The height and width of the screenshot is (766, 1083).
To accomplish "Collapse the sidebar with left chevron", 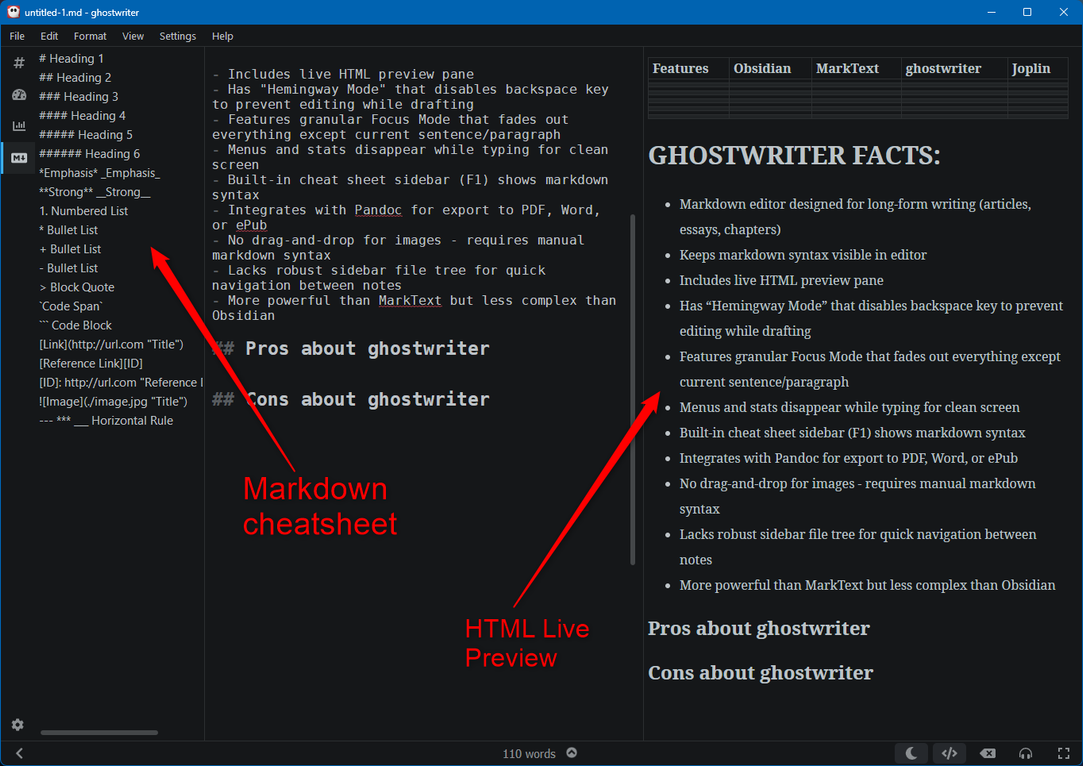I will [19, 754].
